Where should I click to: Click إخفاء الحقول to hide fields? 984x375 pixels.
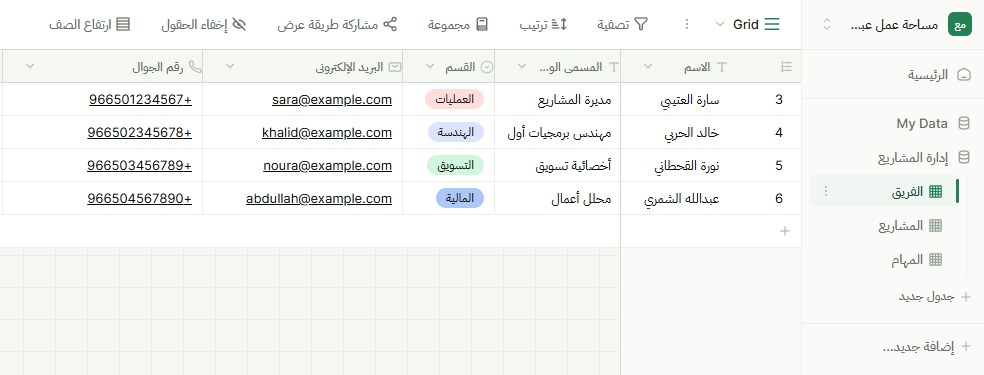pyautogui.click(x=203, y=24)
